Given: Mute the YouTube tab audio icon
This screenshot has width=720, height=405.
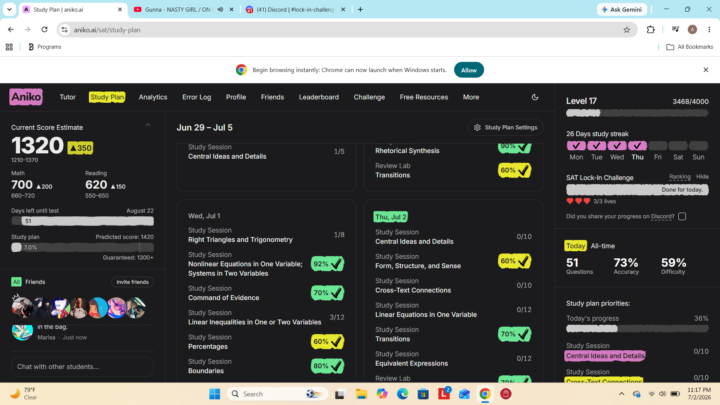Looking at the screenshot, I should tap(220, 9).
